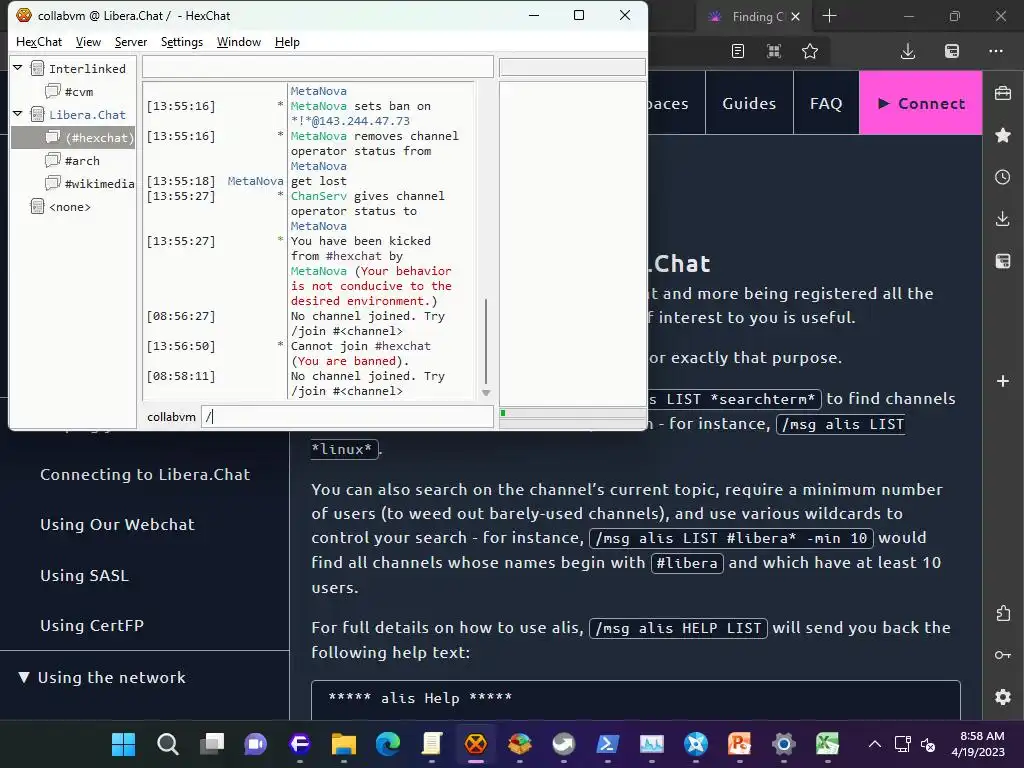Bookmark the page with the star icon
Screen dimensions: 1024x768
coord(810,51)
